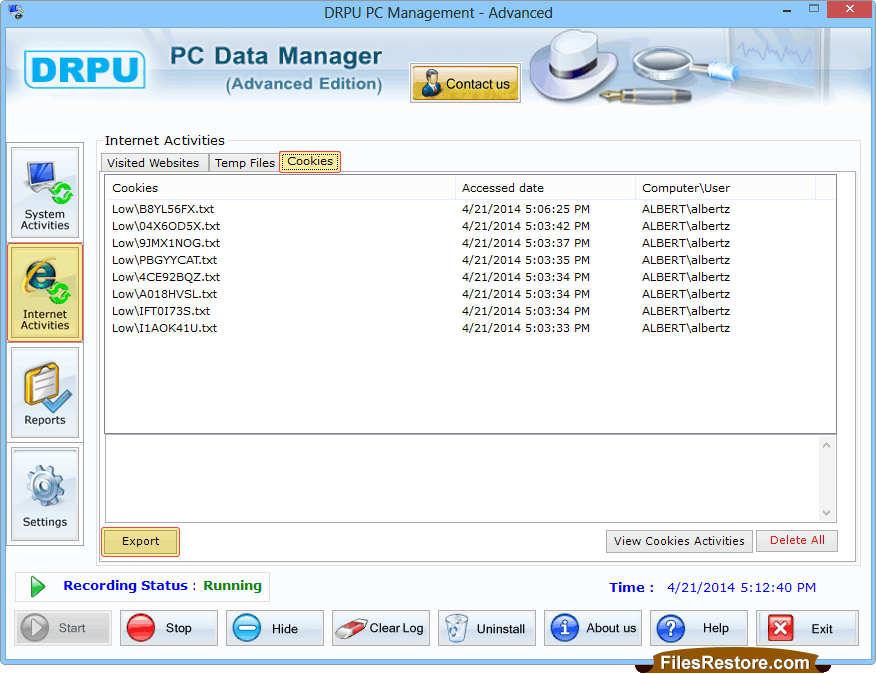The image size is (876, 674).
Task: Open the System Activities panel
Action: 45,192
